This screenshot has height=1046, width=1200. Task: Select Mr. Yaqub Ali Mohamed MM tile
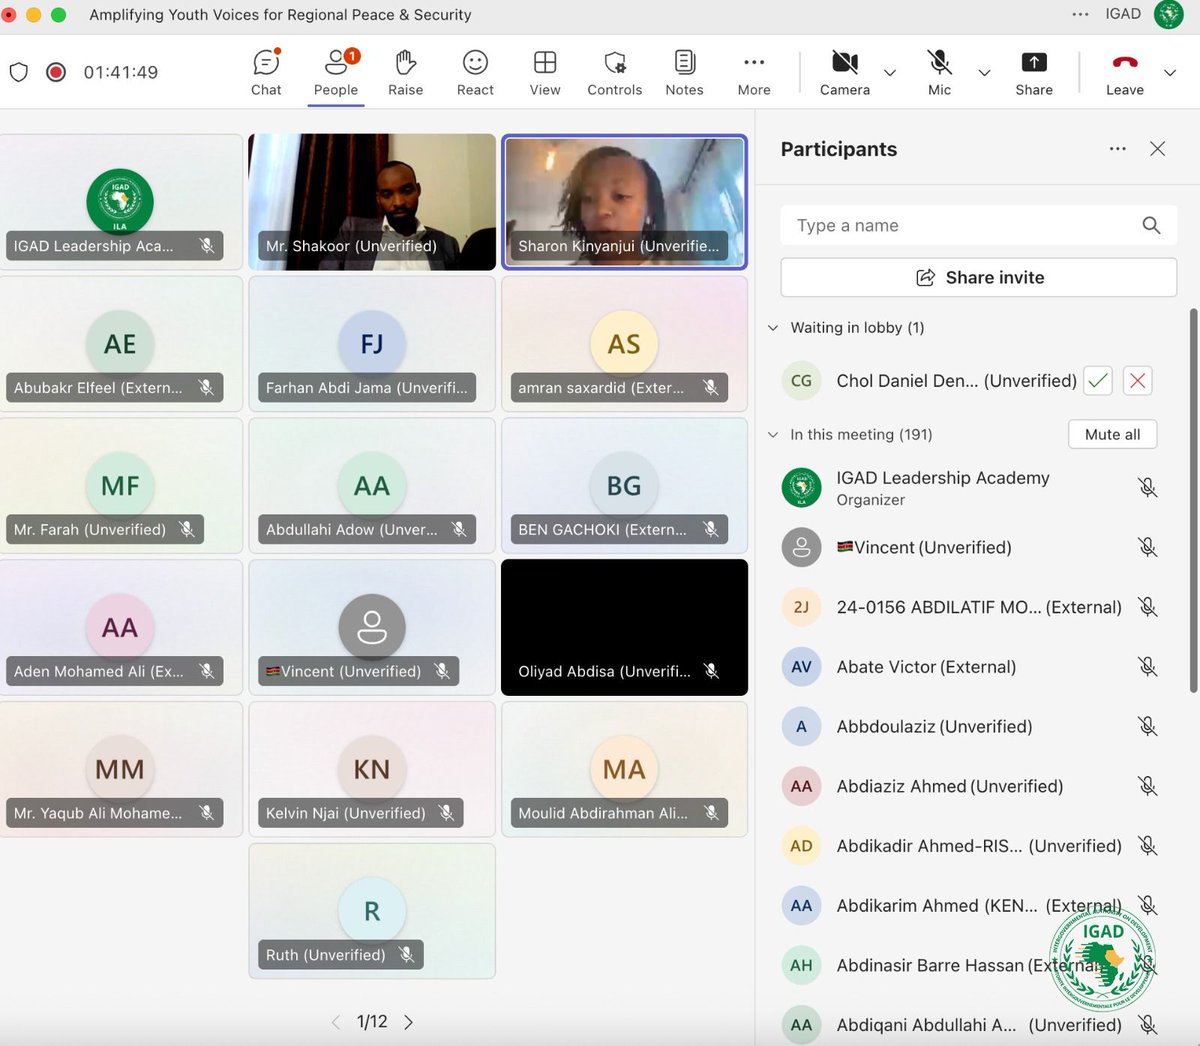click(120, 770)
